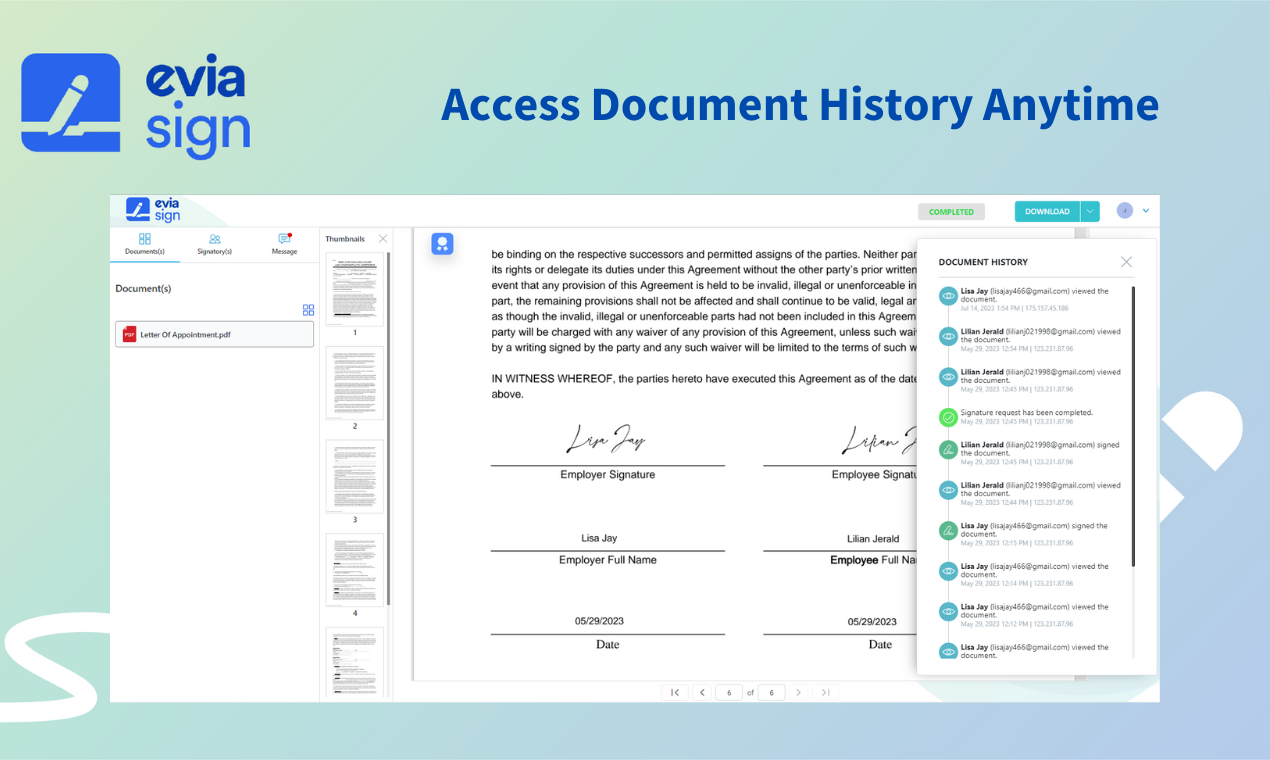Click the 12:45 PM Lilian Jerald viewed entry text
1270x760 pixels.
(1041, 376)
